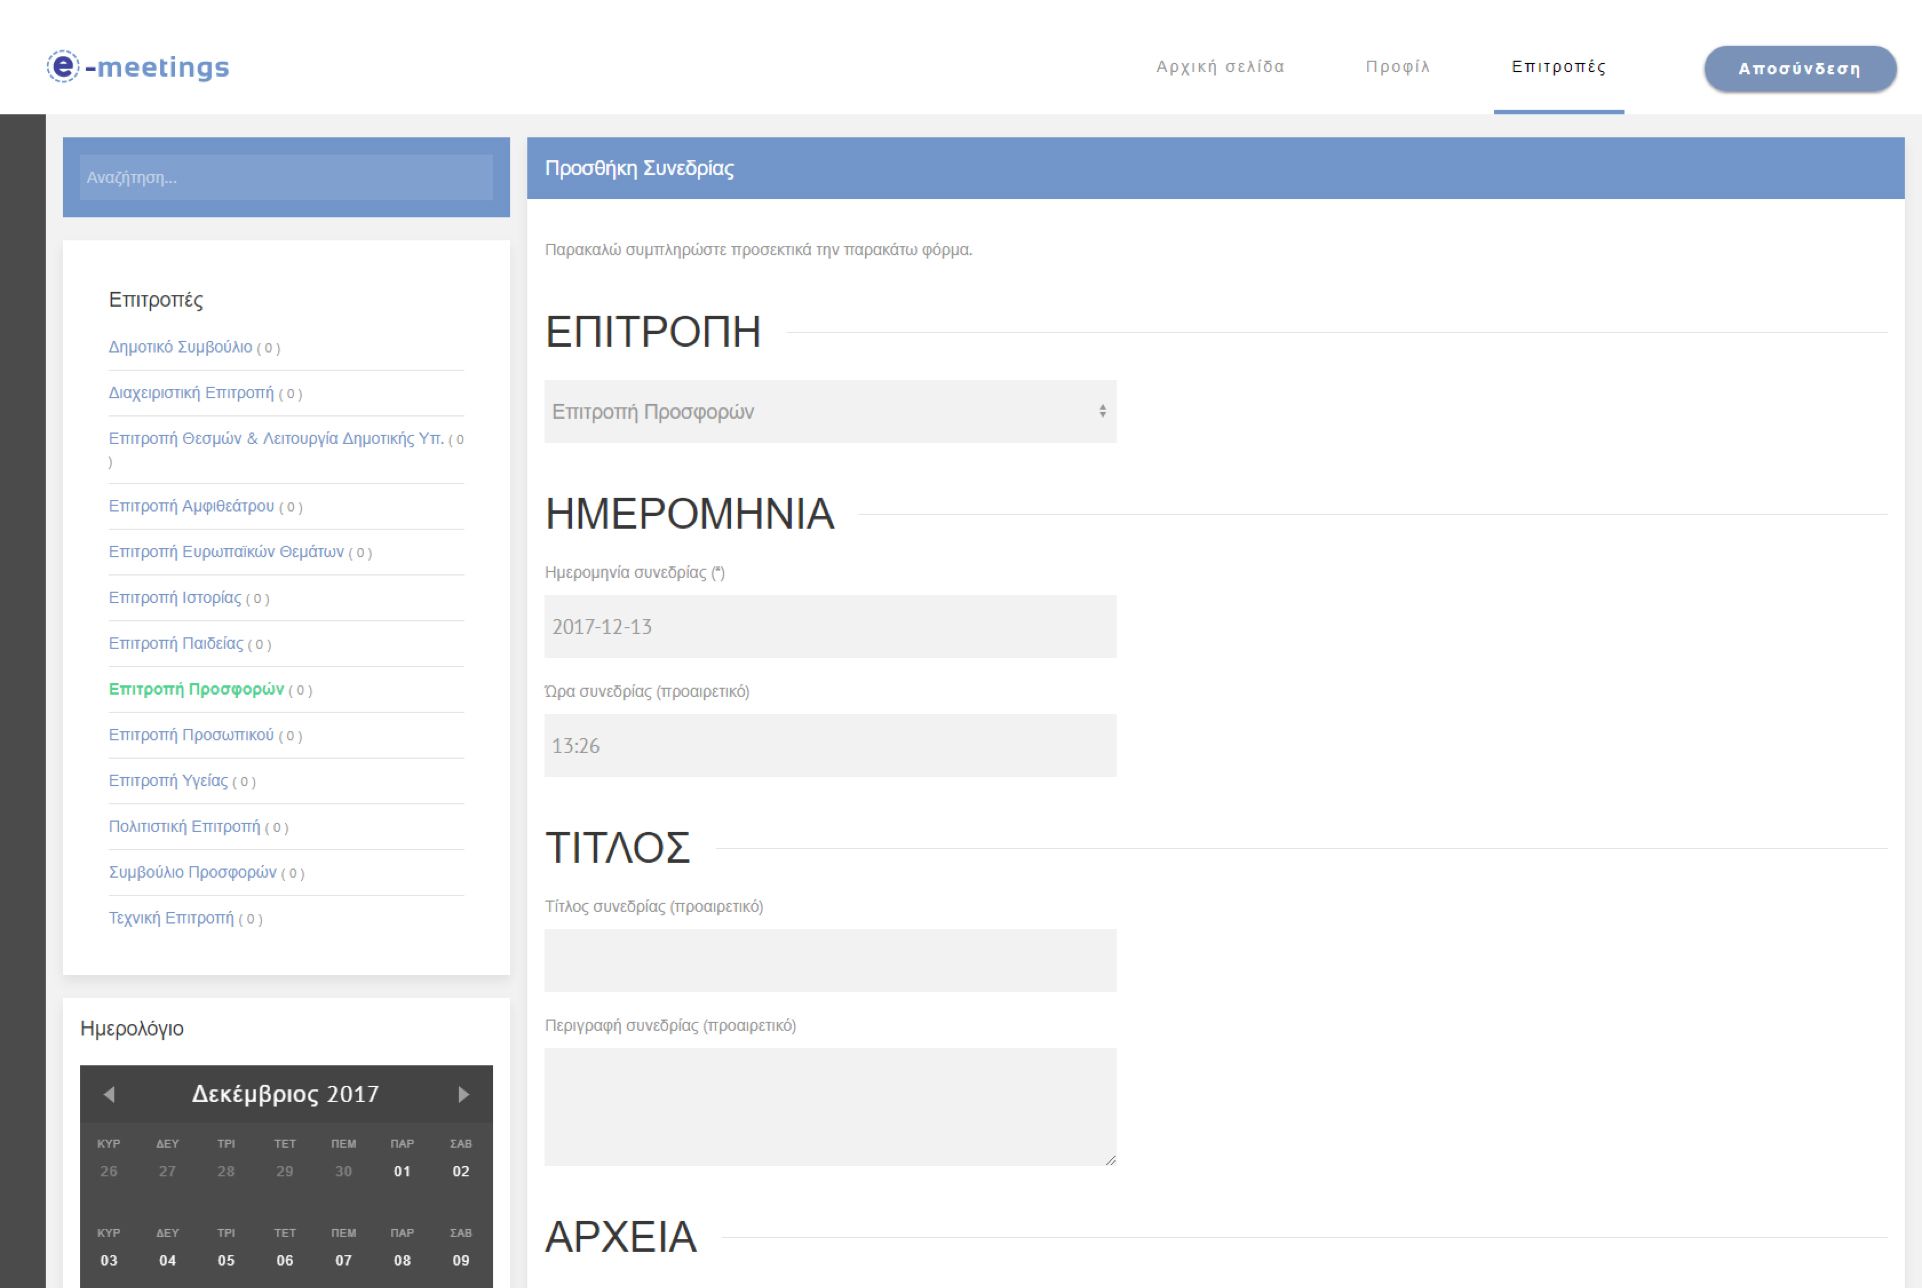
Task: Open the Προφίλ menu item
Action: point(1397,67)
